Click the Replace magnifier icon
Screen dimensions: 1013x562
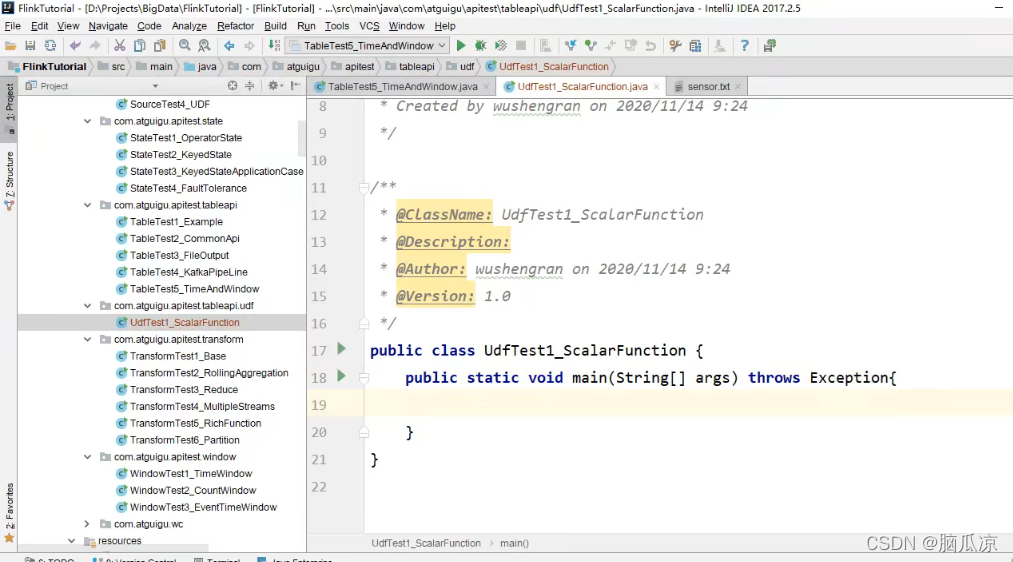(205, 46)
